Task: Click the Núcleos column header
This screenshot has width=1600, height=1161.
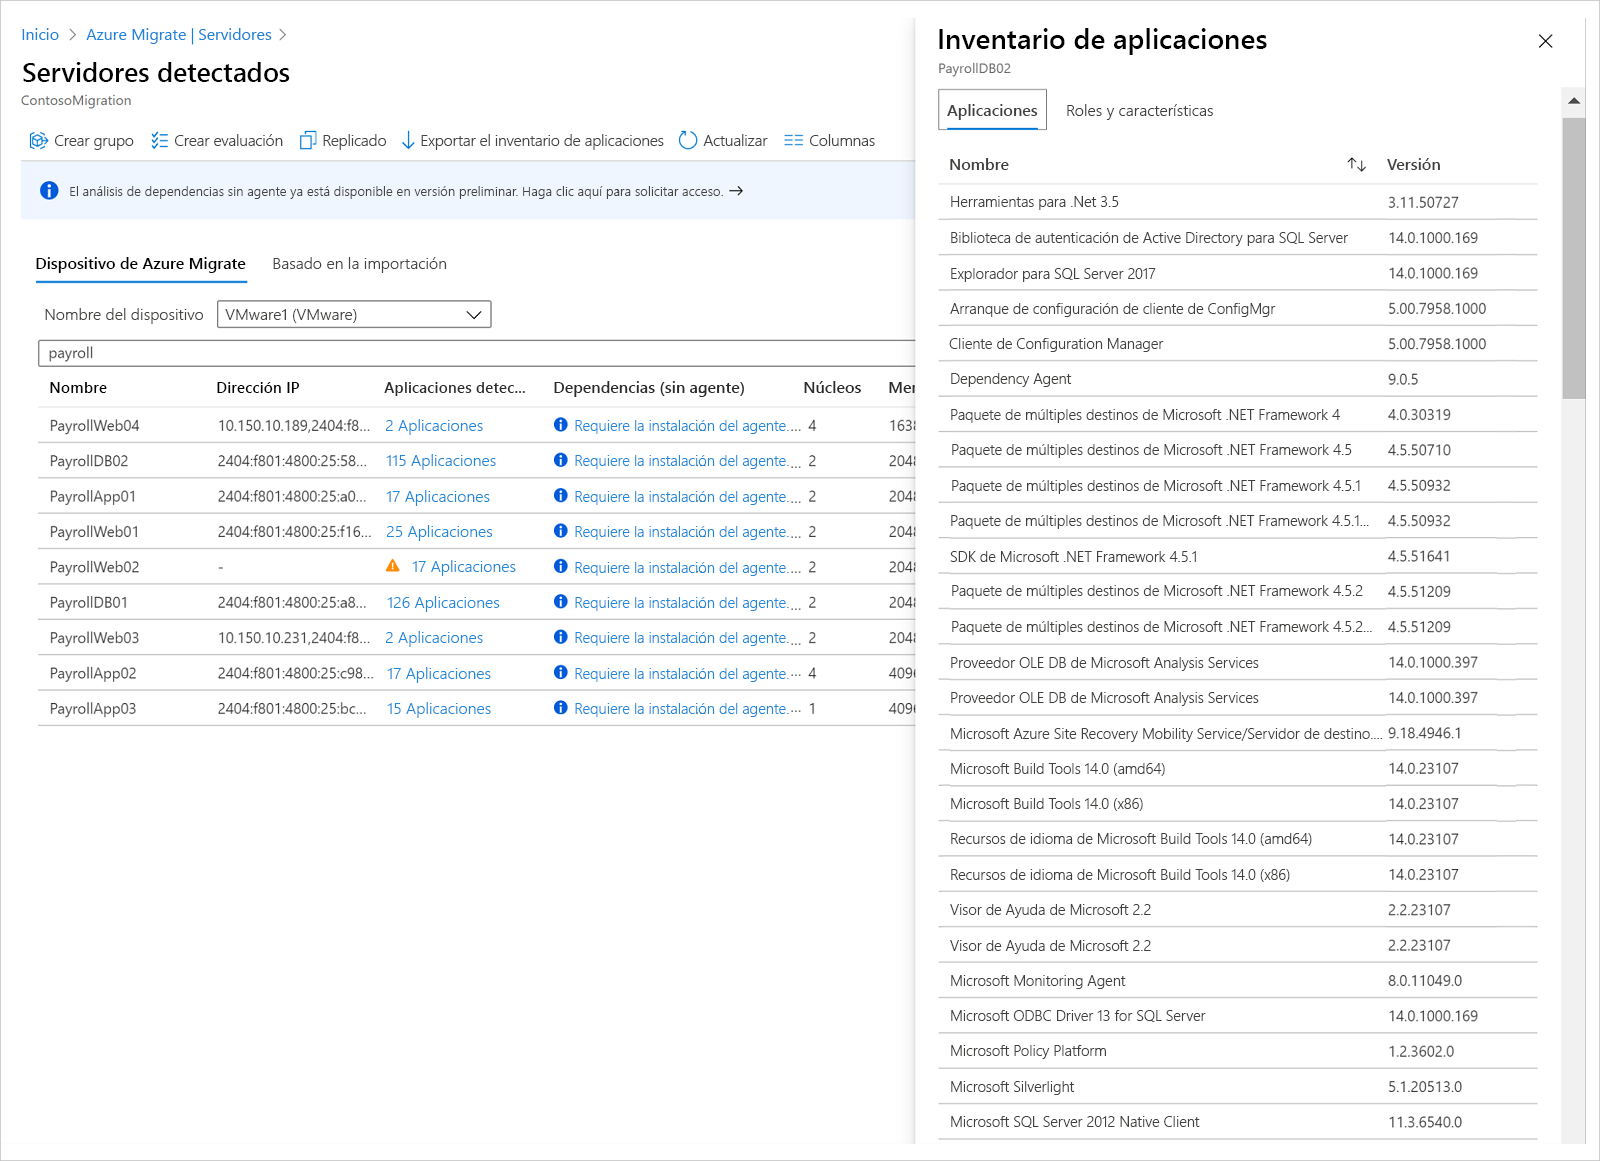Action: pos(832,388)
